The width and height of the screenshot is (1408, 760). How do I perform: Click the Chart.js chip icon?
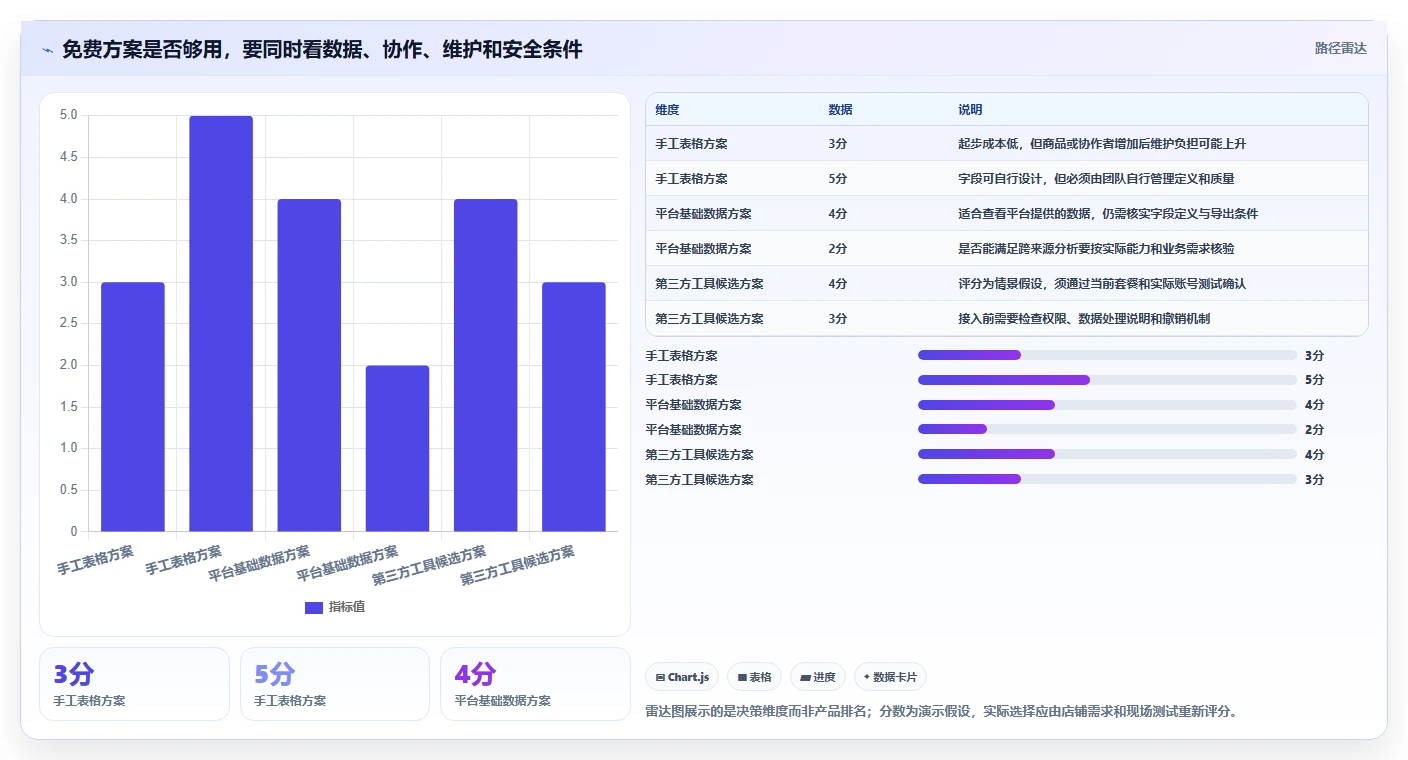point(660,677)
